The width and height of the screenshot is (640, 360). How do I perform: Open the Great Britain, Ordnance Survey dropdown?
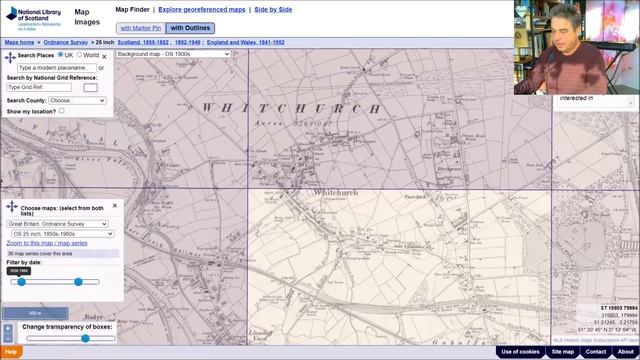click(x=57, y=224)
